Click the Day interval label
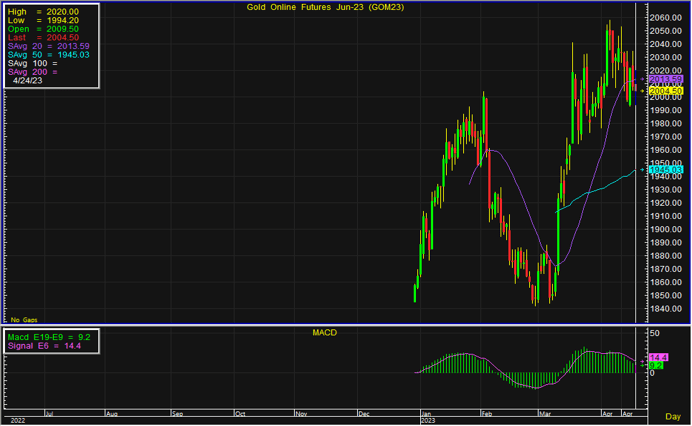 point(673,416)
